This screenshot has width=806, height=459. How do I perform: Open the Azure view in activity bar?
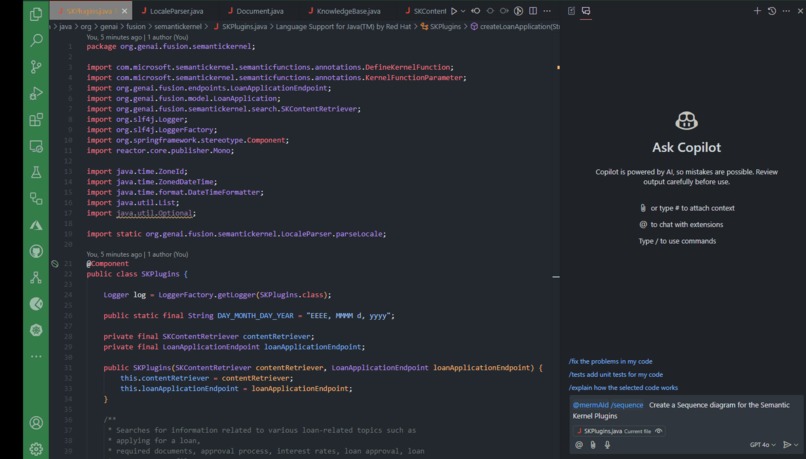pos(36,225)
